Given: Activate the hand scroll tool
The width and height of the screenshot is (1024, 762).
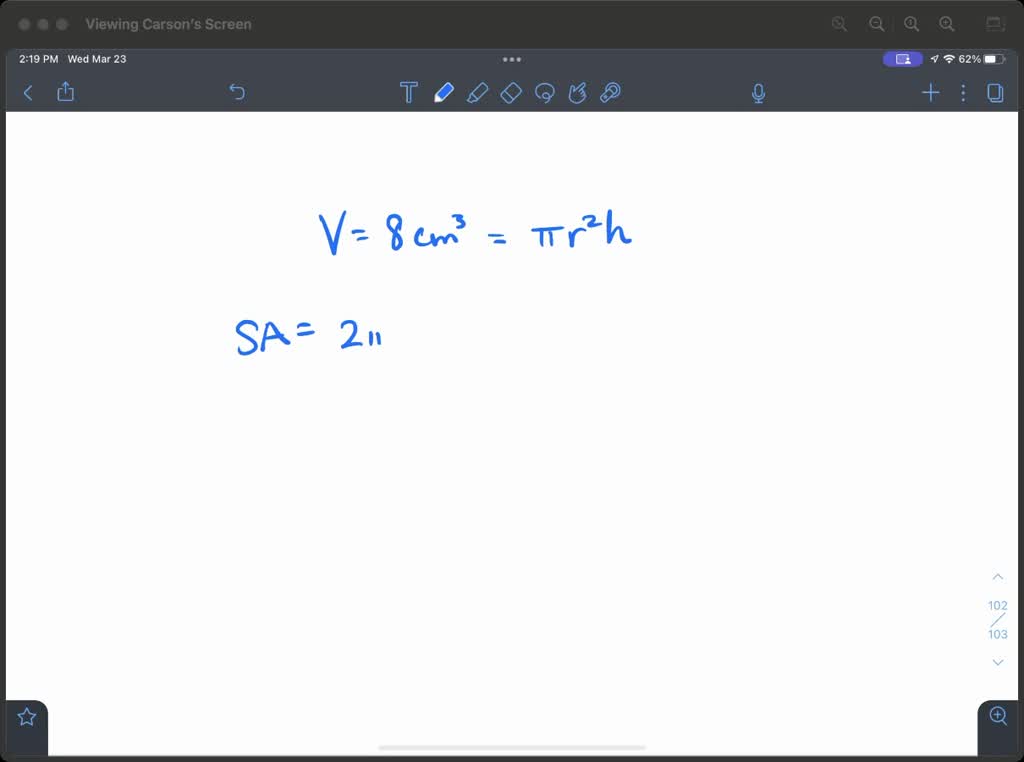Looking at the screenshot, I should pos(578,92).
